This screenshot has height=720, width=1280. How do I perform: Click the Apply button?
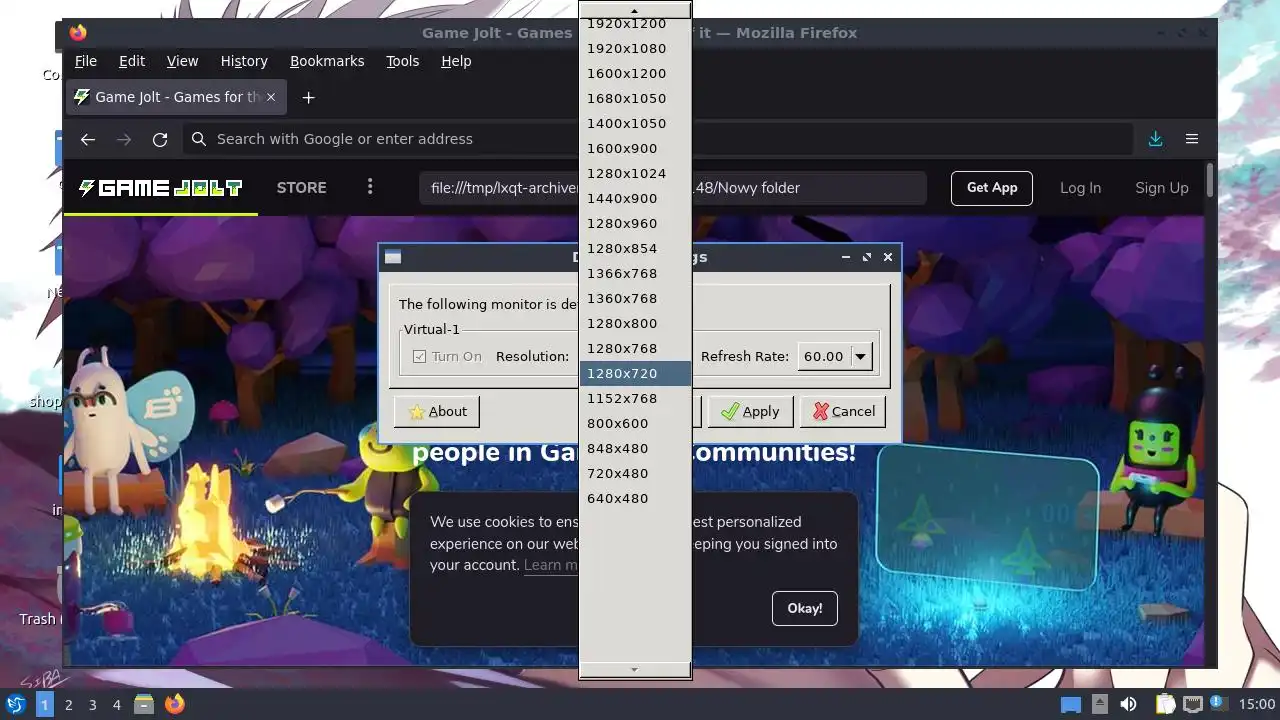[750, 411]
